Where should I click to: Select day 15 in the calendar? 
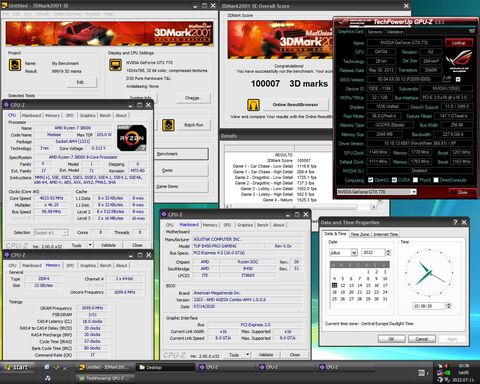pyautogui.click(x=368, y=285)
